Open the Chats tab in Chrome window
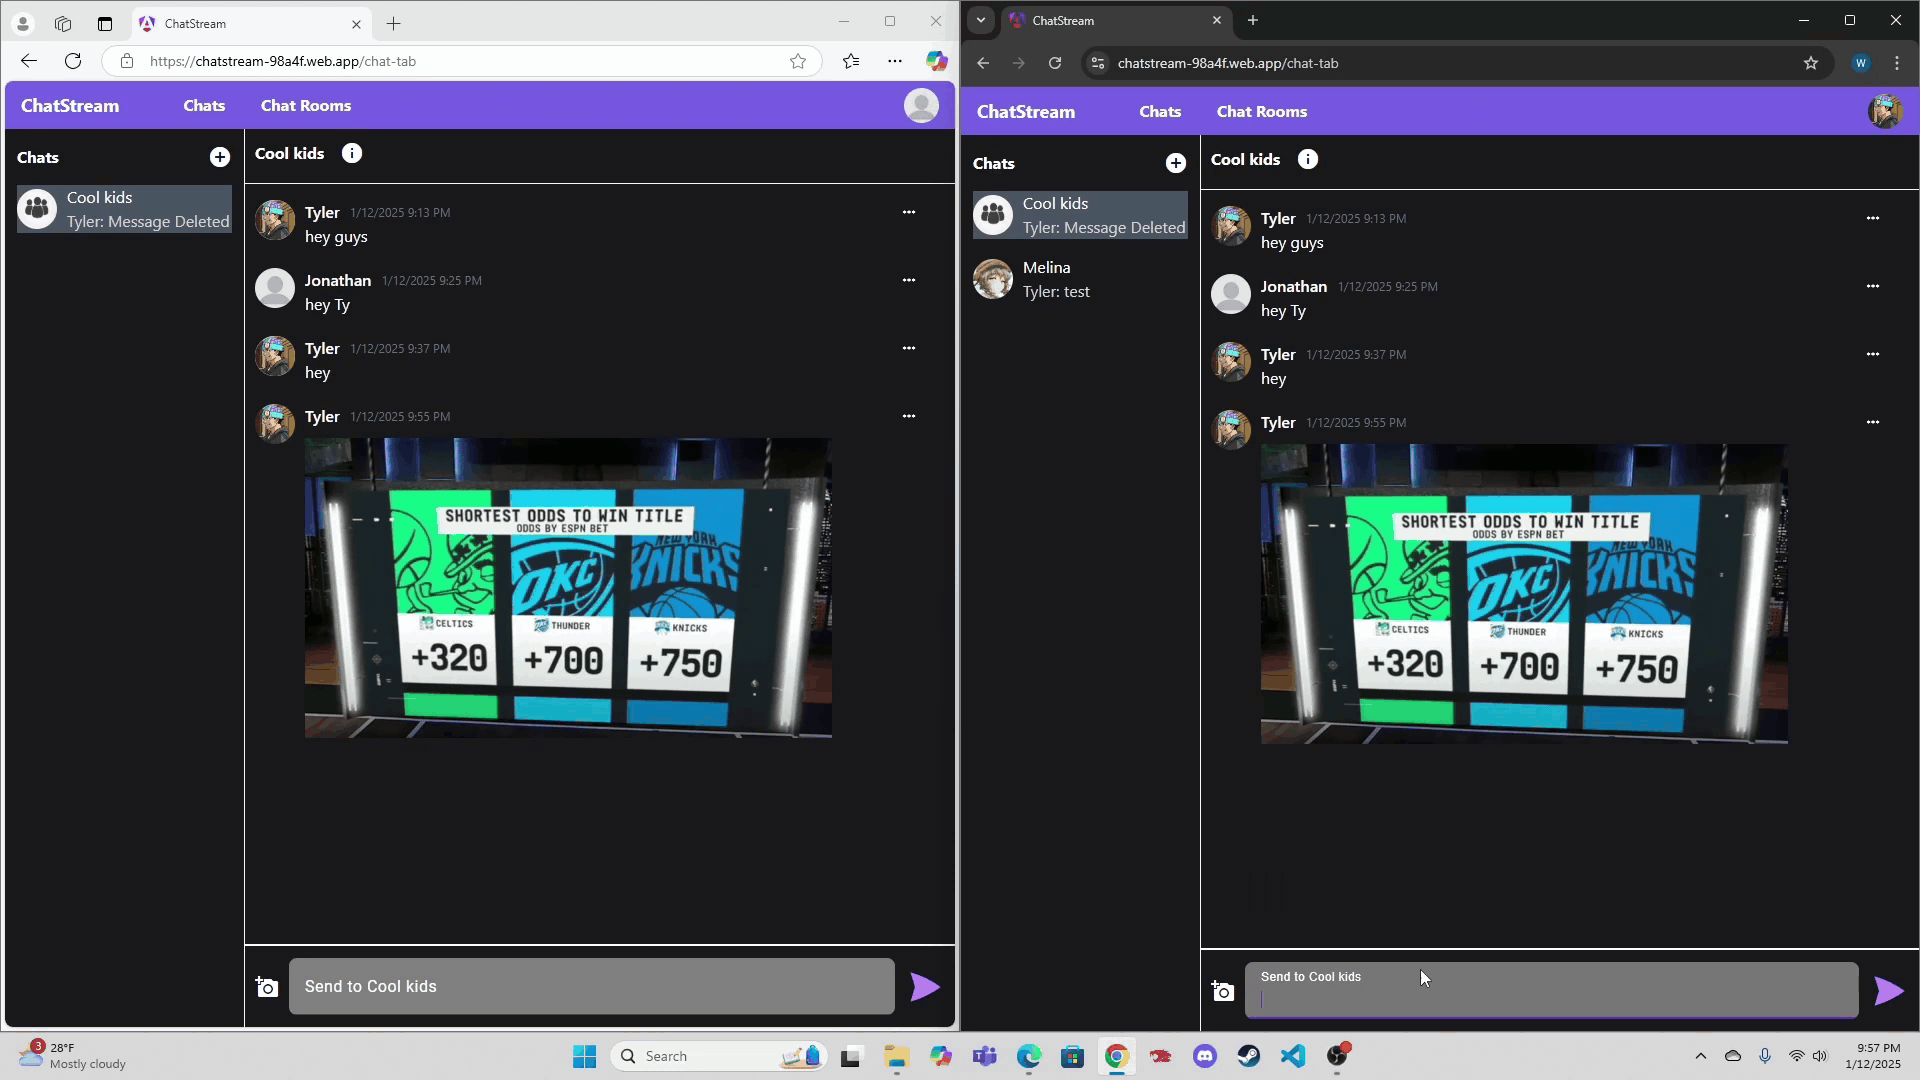Viewport: 1920px width, 1080px height. (x=1160, y=111)
